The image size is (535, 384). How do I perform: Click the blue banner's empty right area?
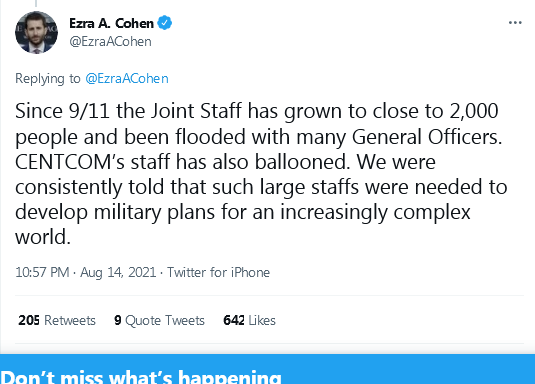click(x=408, y=369)
